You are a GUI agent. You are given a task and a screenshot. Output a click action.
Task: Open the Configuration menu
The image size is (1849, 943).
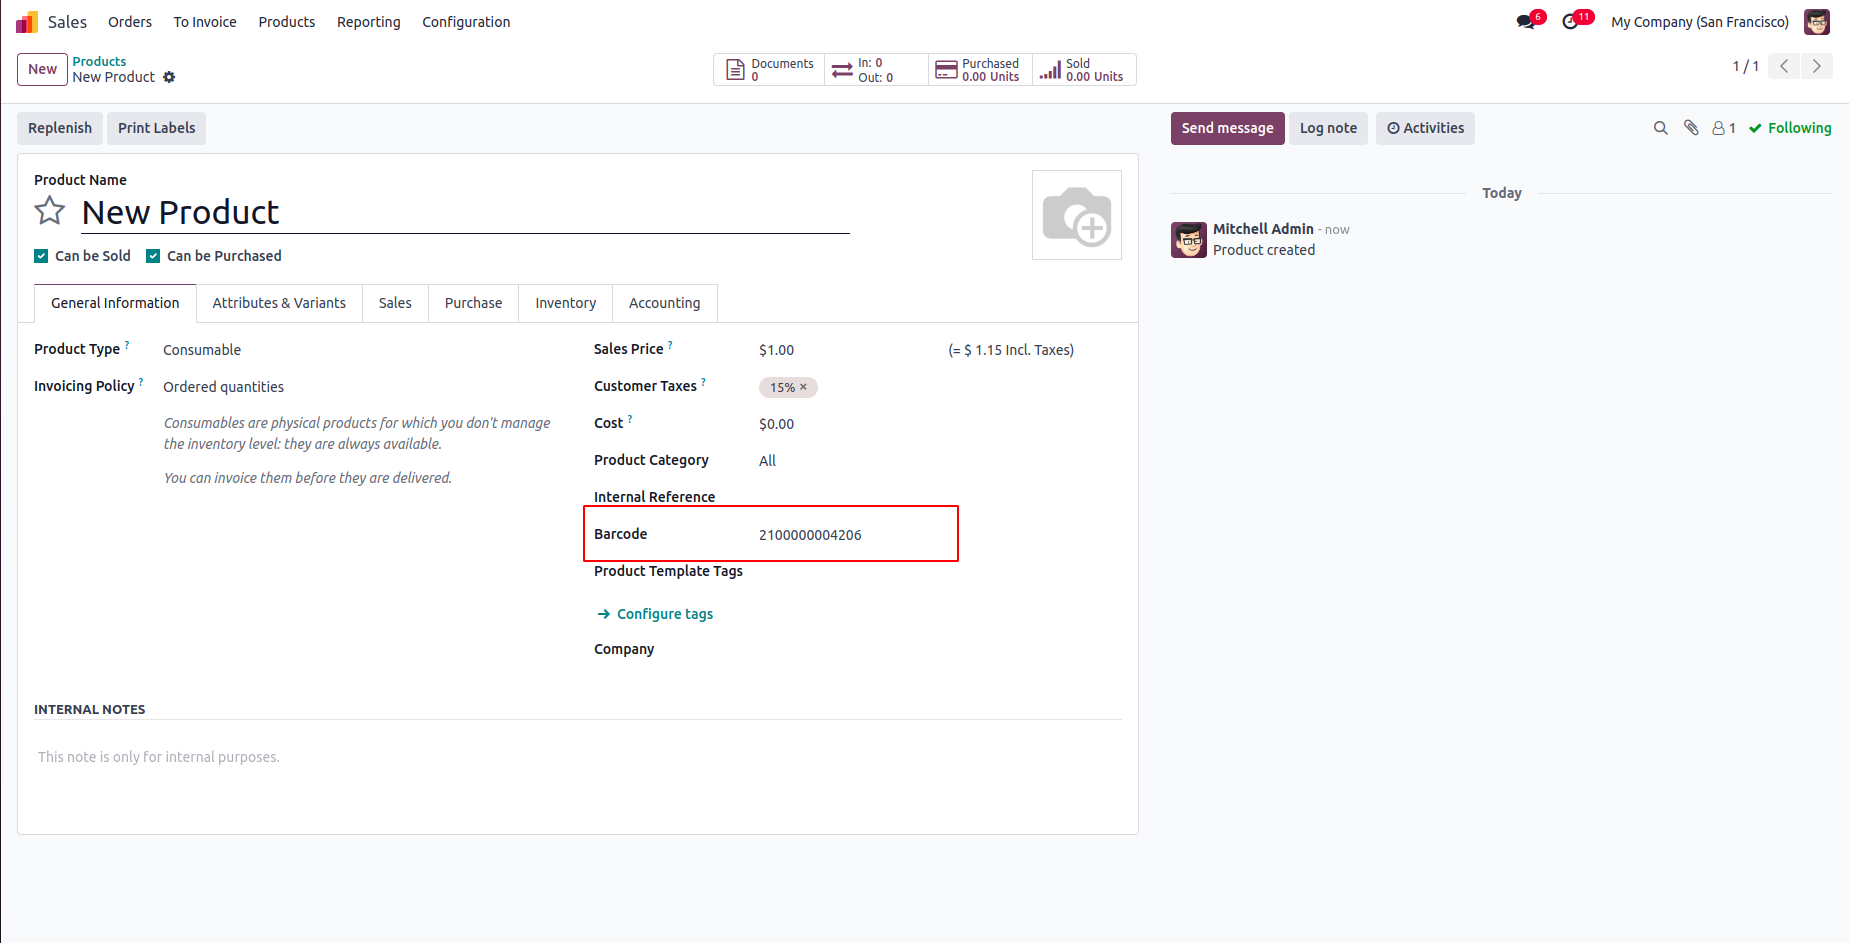point(466,22)
